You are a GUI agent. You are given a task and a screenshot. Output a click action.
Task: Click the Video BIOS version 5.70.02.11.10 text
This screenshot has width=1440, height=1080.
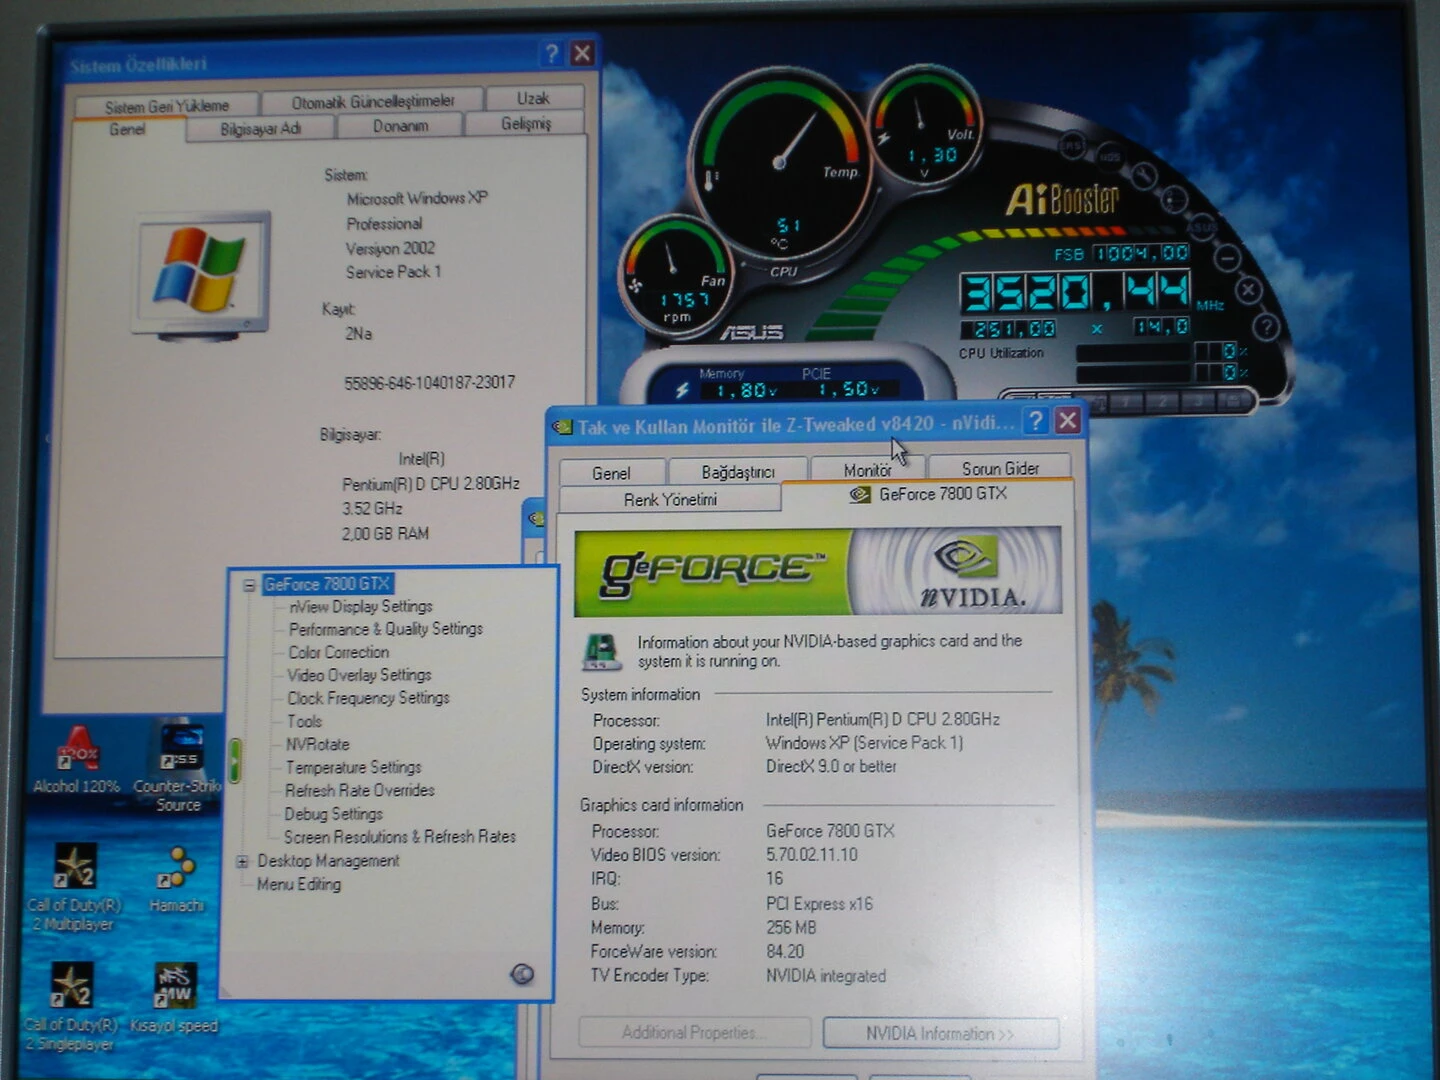(812, 855)
